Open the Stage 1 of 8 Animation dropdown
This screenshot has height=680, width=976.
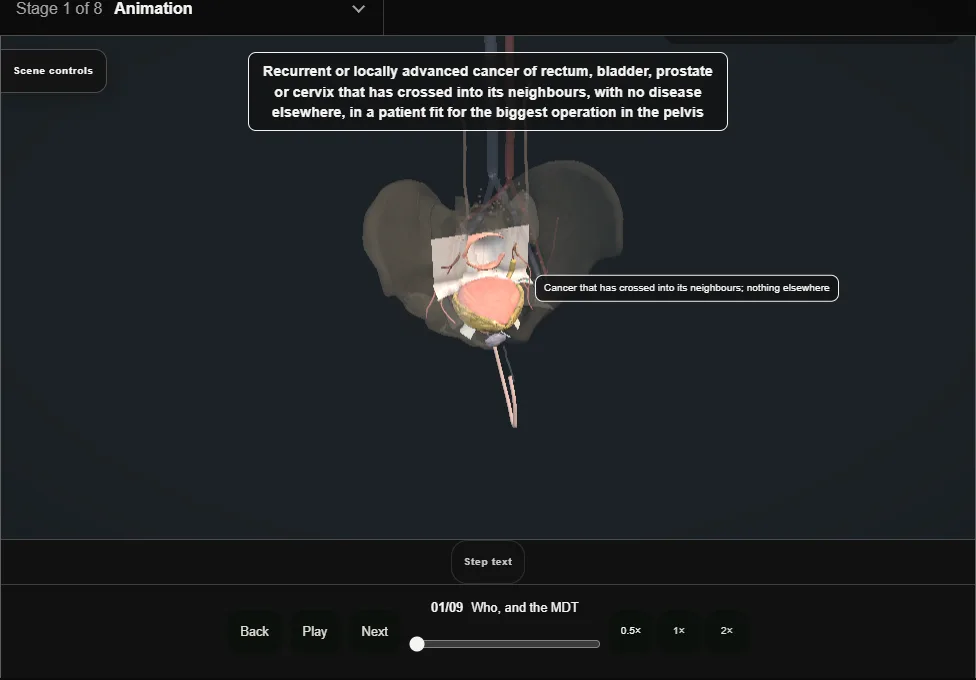191,9
